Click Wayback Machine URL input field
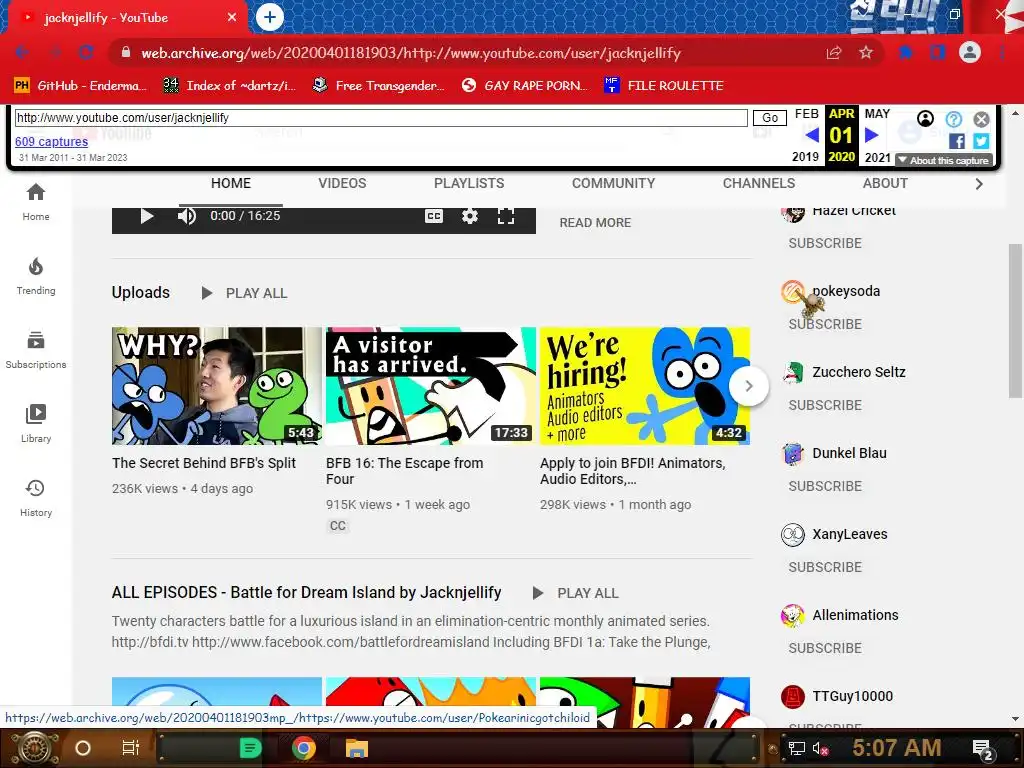Image resolution: width=1024 pixels, height=768 pixels. pos(381,118)
